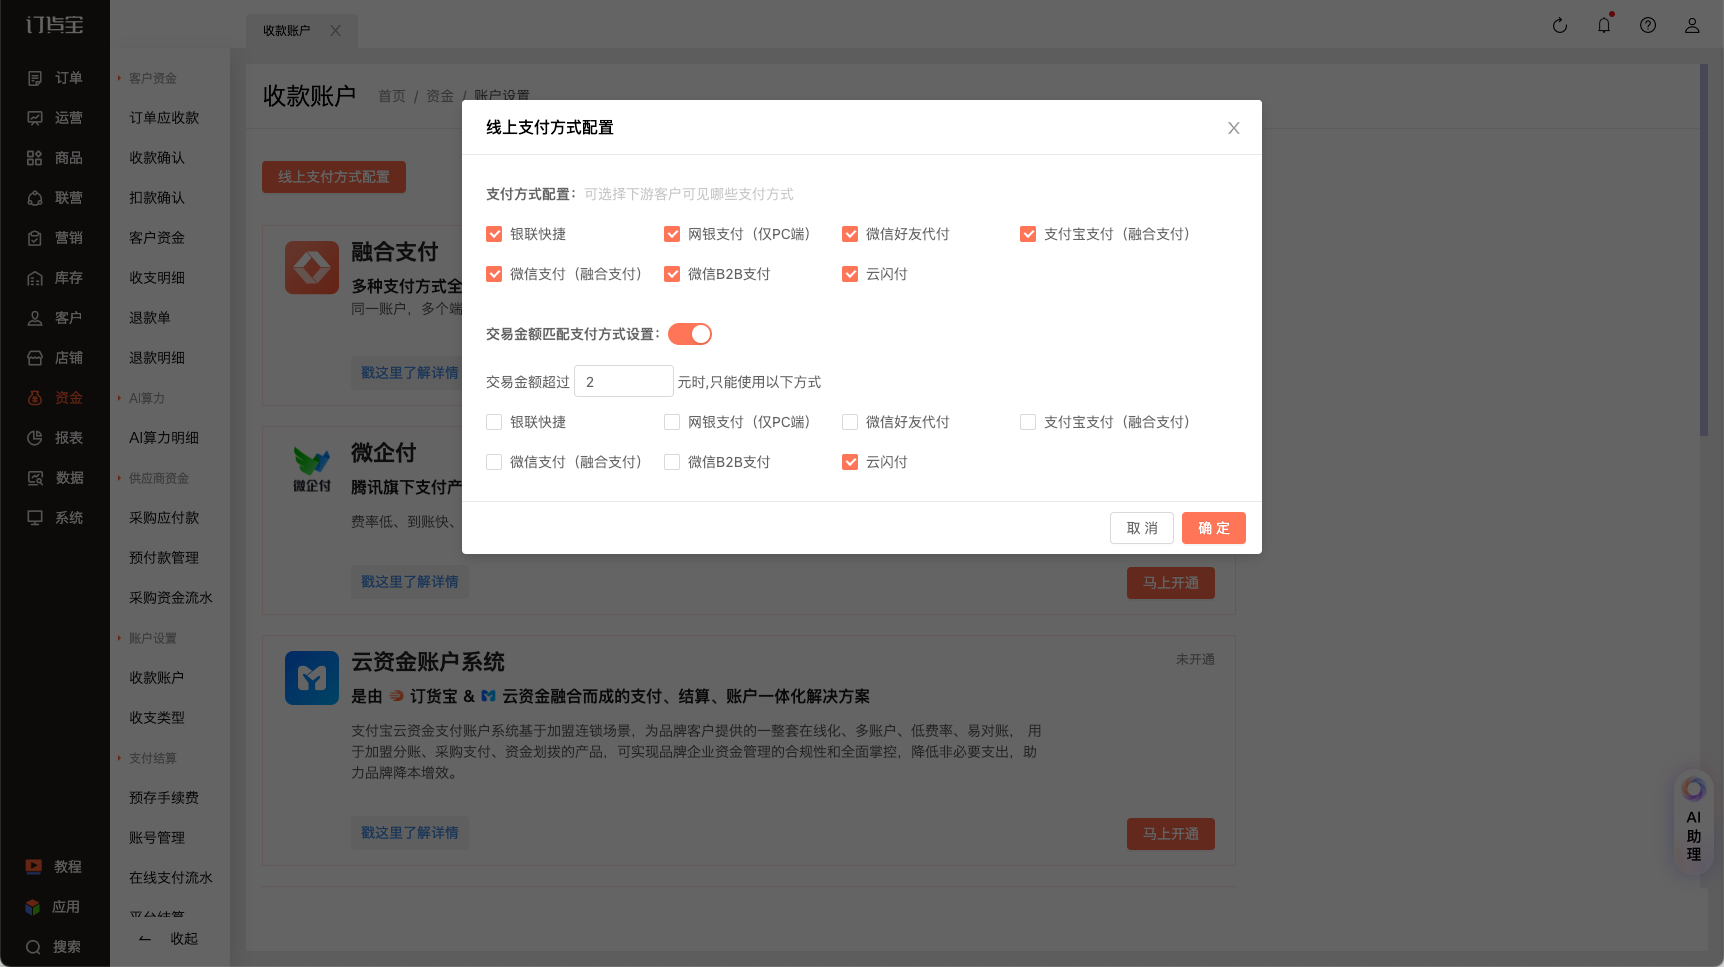This screenshot has height=967, width=1724.
Task: Open 订单应收款 submenu item
Action: (x=164, y=118)
